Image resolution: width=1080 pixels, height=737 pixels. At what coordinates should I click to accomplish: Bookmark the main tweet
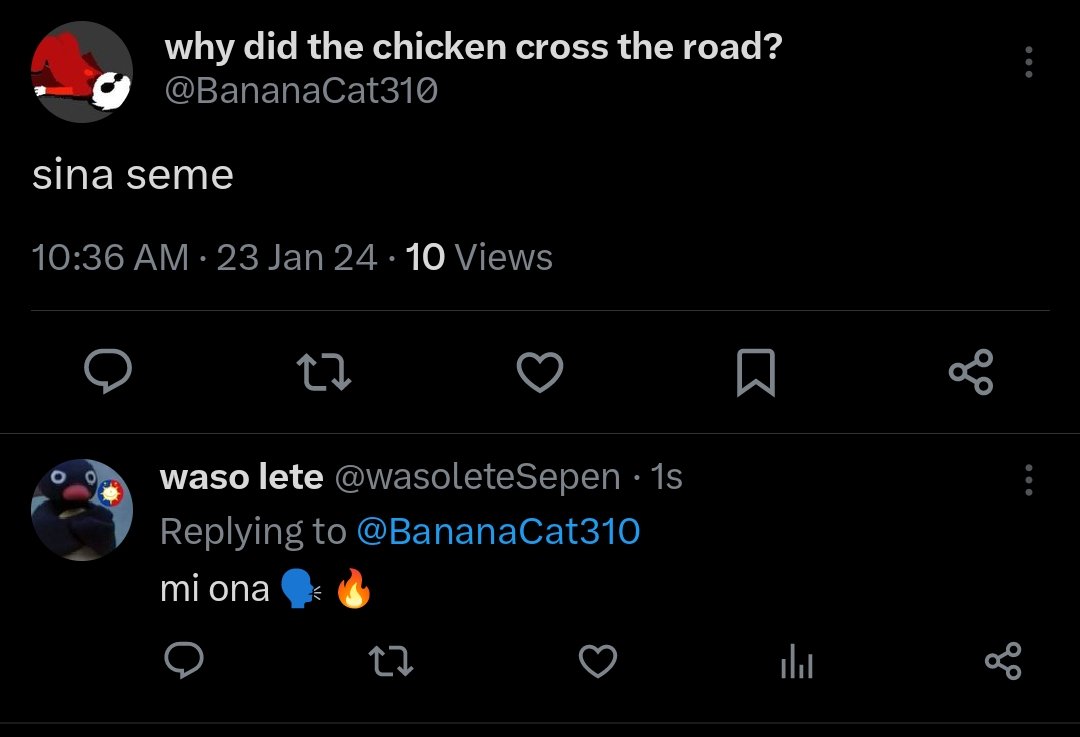756,373
